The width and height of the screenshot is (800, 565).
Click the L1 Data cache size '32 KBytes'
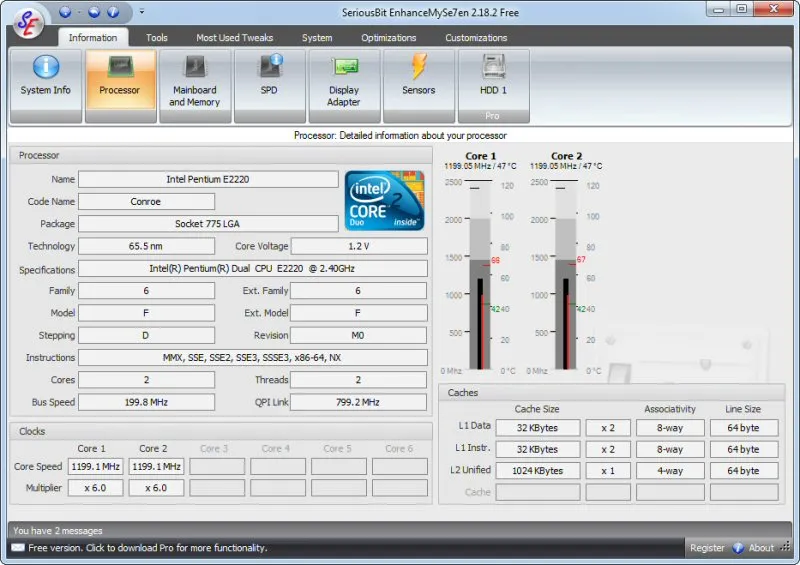538,428
